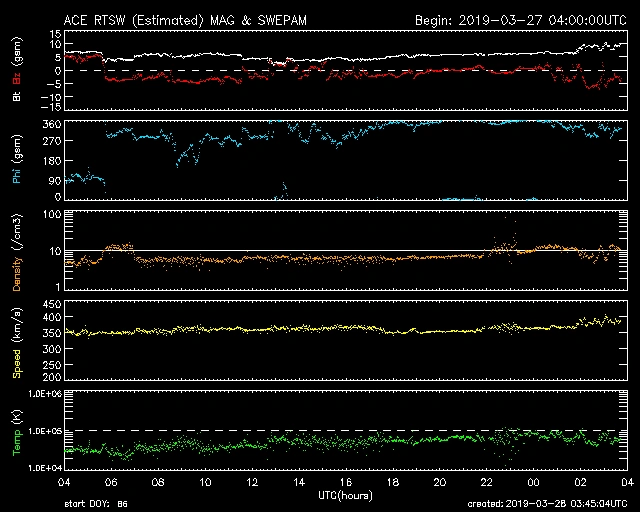
Task: Click the Temp (K) axis label
Action: 16,433
